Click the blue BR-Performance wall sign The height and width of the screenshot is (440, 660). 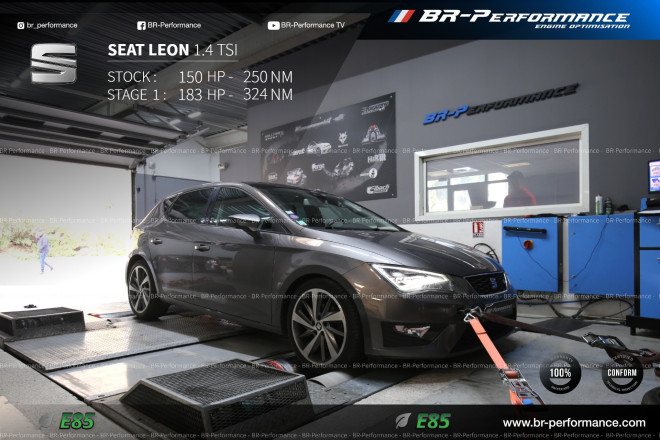[x=499, y=104]
